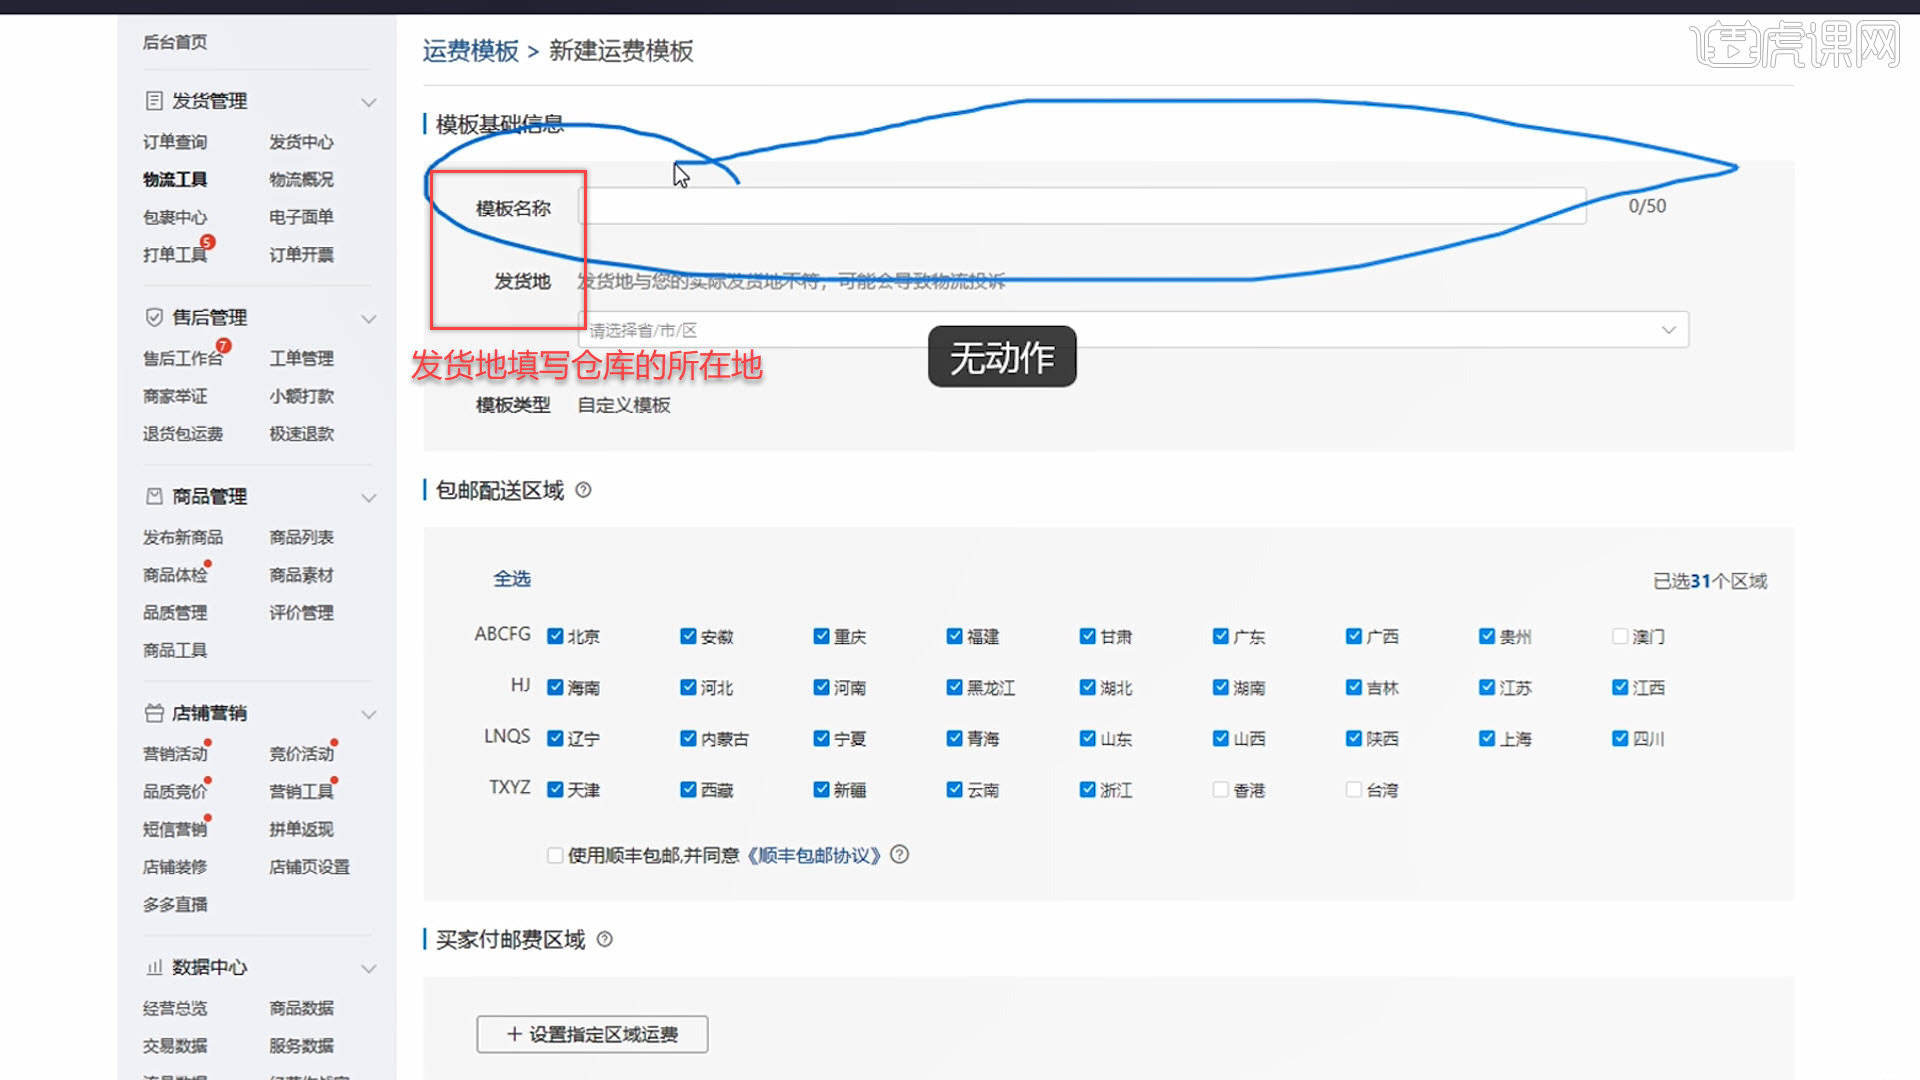
Task: Open 经营总览 menu item
Action: pyautogui.click(x=175, y=1009)
